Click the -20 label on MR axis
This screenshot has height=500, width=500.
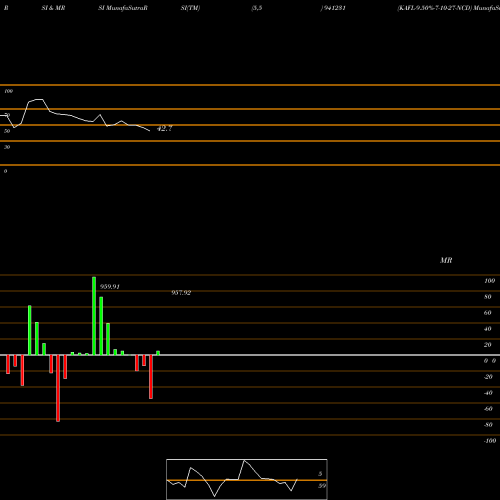(488, 377)
